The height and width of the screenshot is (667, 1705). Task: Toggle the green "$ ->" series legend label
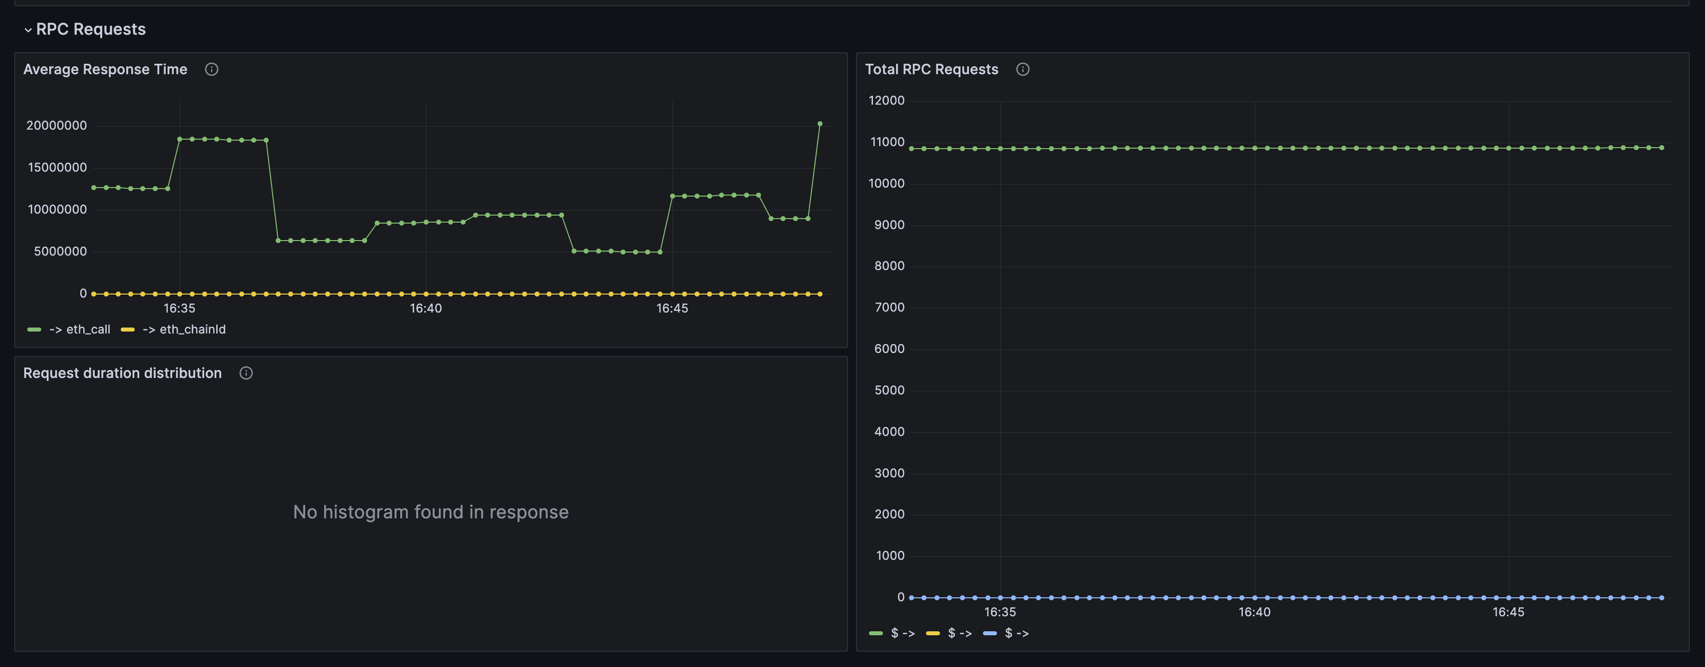[903, 633]
